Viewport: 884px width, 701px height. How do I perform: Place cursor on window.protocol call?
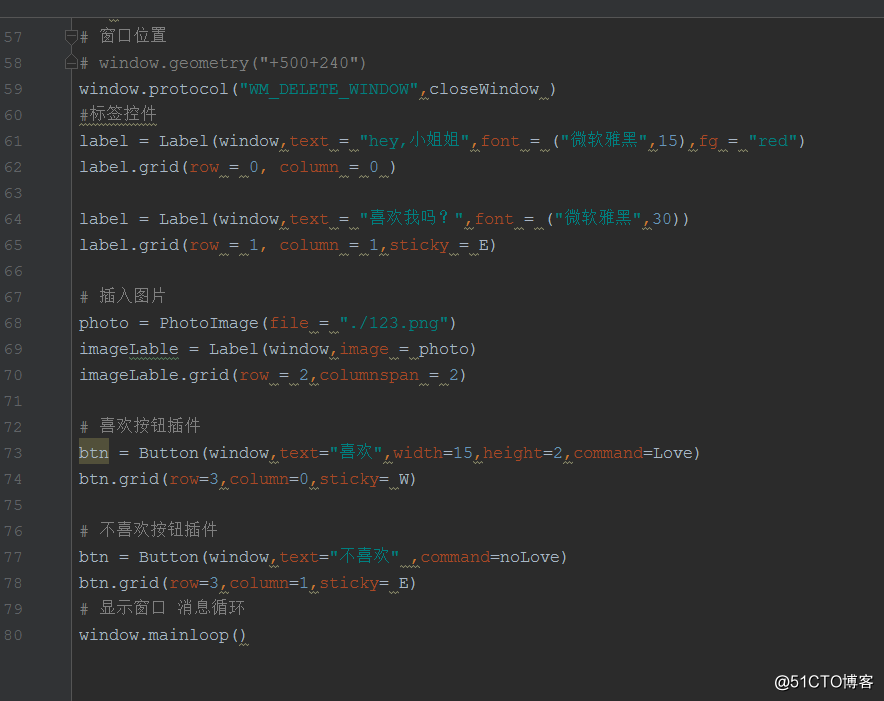coord(153,89)
